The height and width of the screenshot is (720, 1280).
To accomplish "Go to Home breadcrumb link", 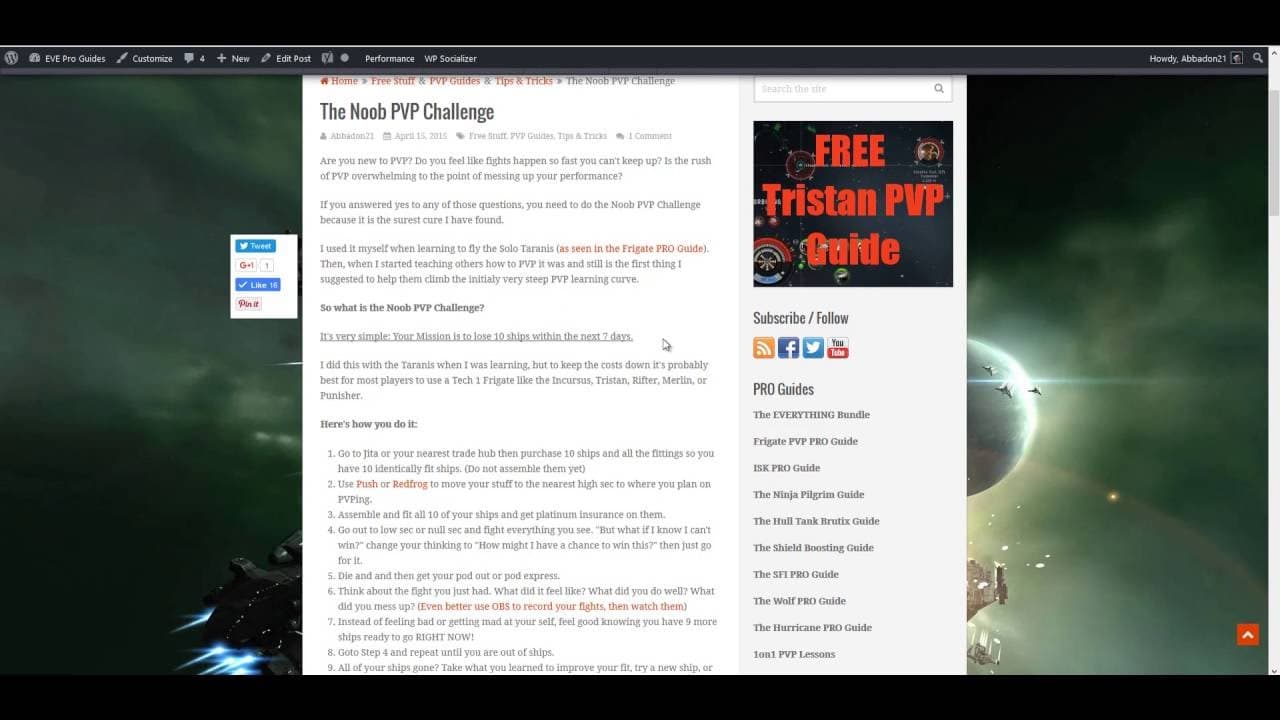I will (x=339, y=81).
